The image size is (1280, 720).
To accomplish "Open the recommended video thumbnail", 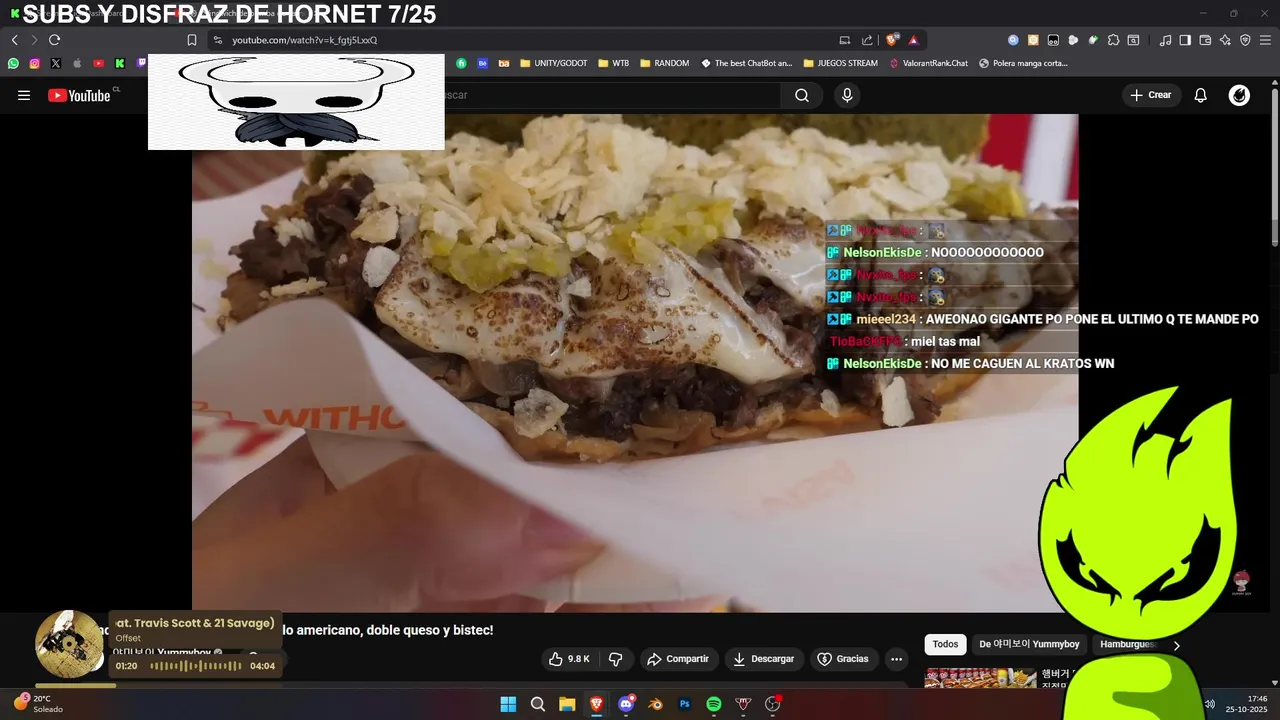I will pos(980,678).
